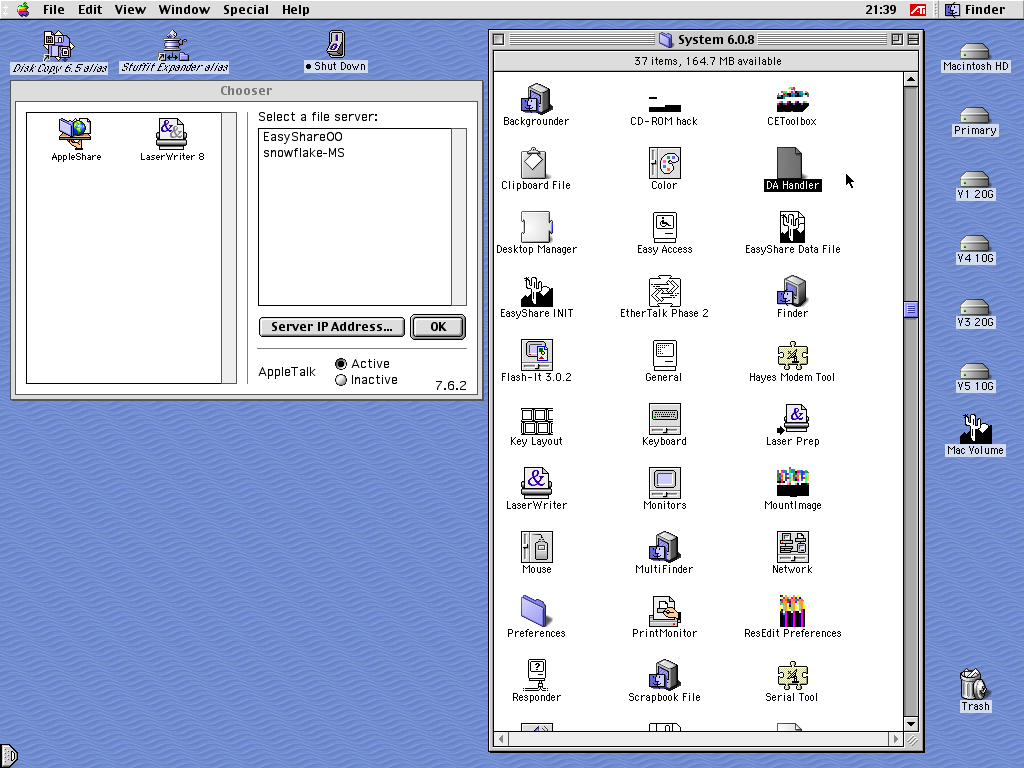1024x768 pixels.
Task: Open the File menu
Action: click(x=54, y=9)
